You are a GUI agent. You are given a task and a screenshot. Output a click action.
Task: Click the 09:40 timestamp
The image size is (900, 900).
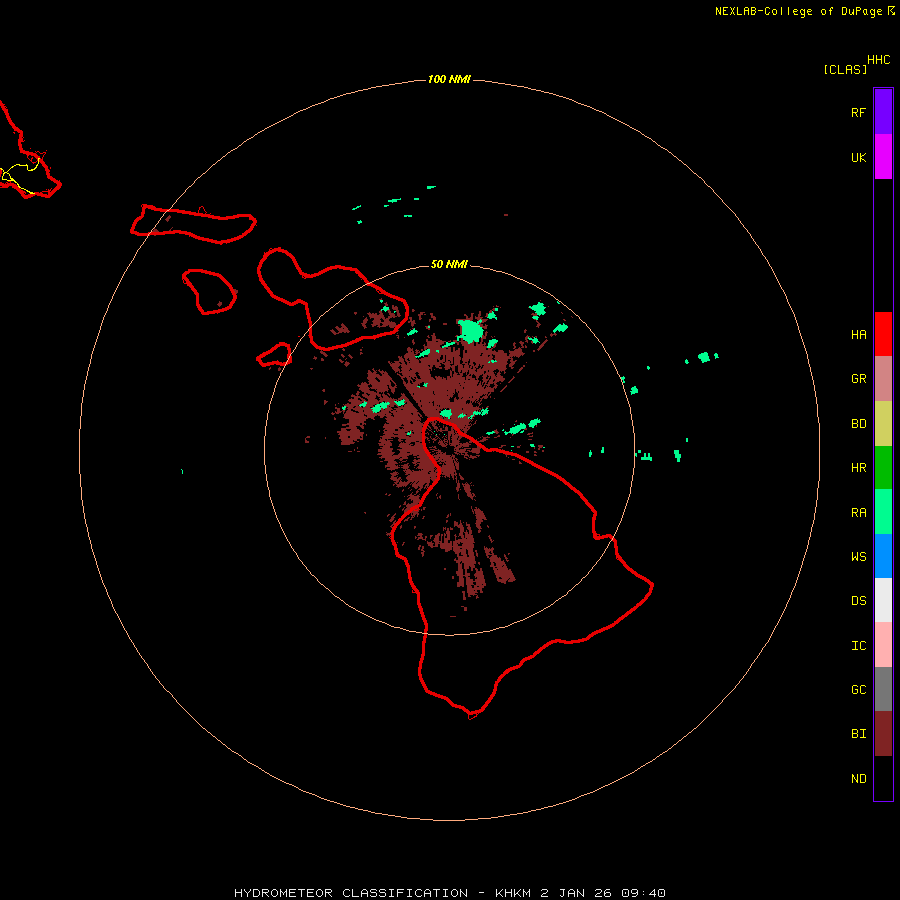click(x=643, y=893)
